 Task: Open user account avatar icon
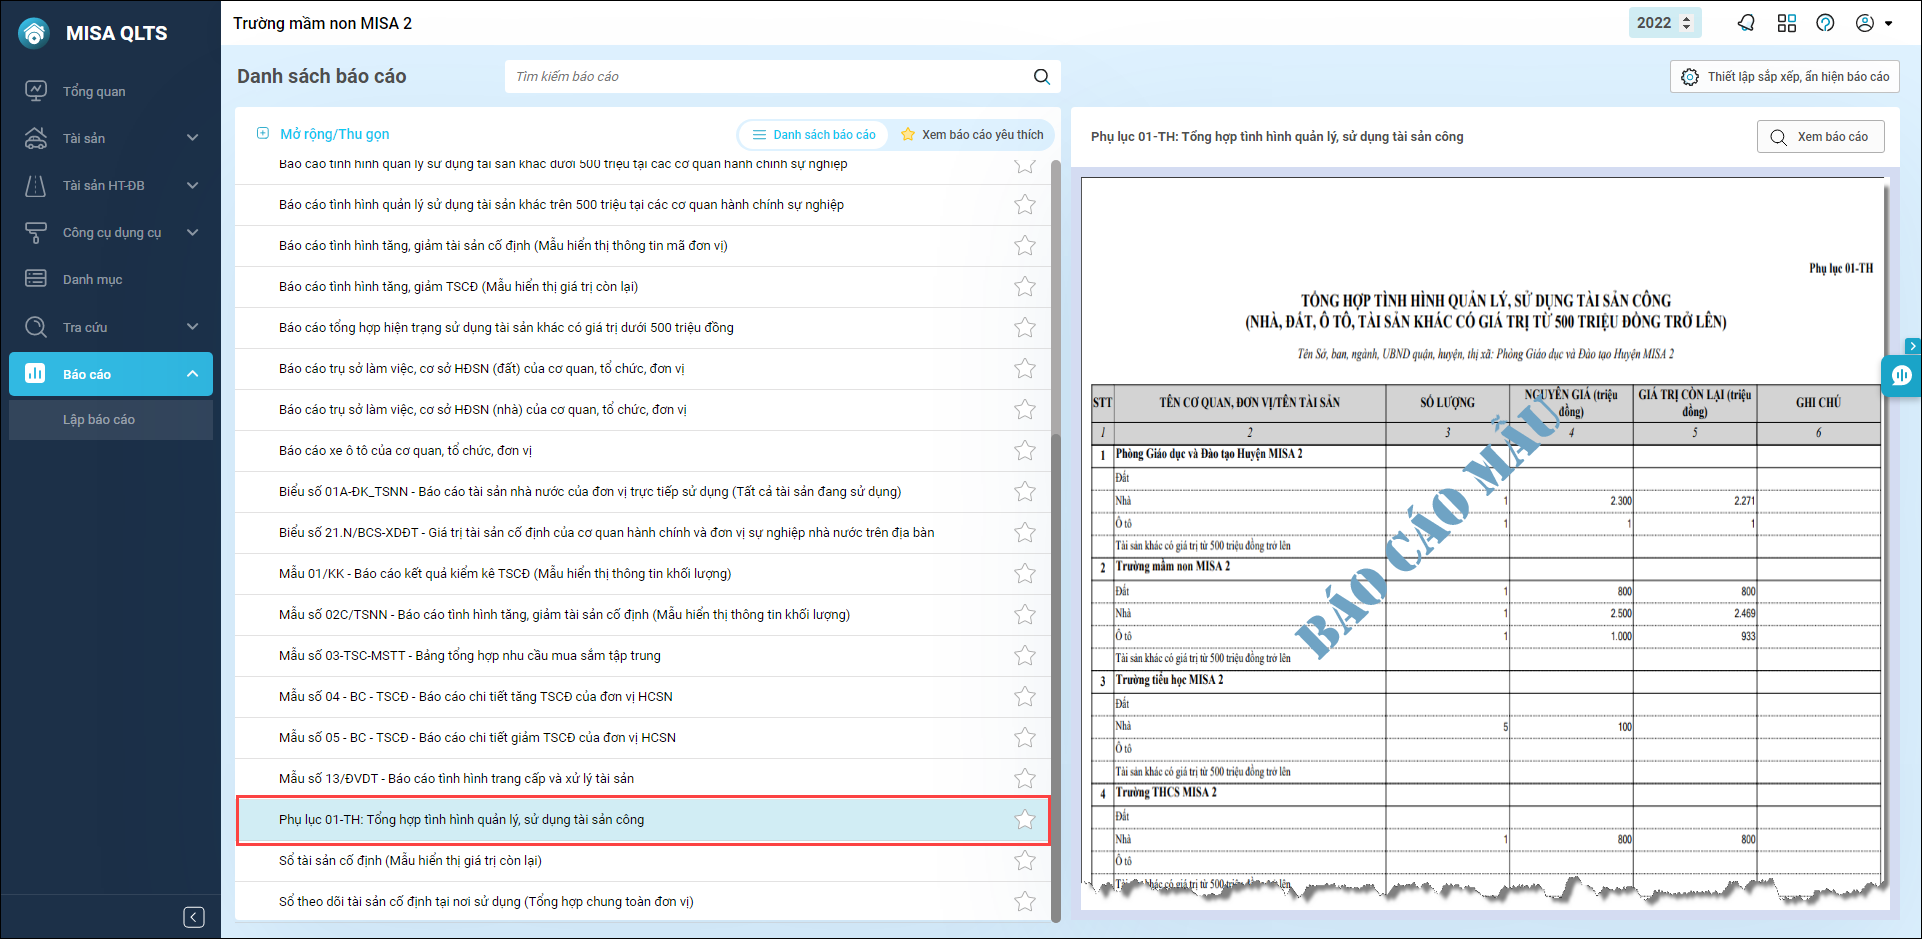1864,23
